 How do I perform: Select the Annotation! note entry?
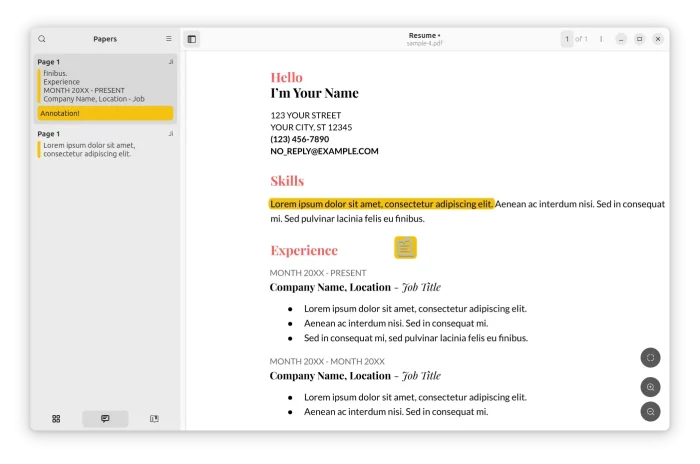(x=105, y=113)
